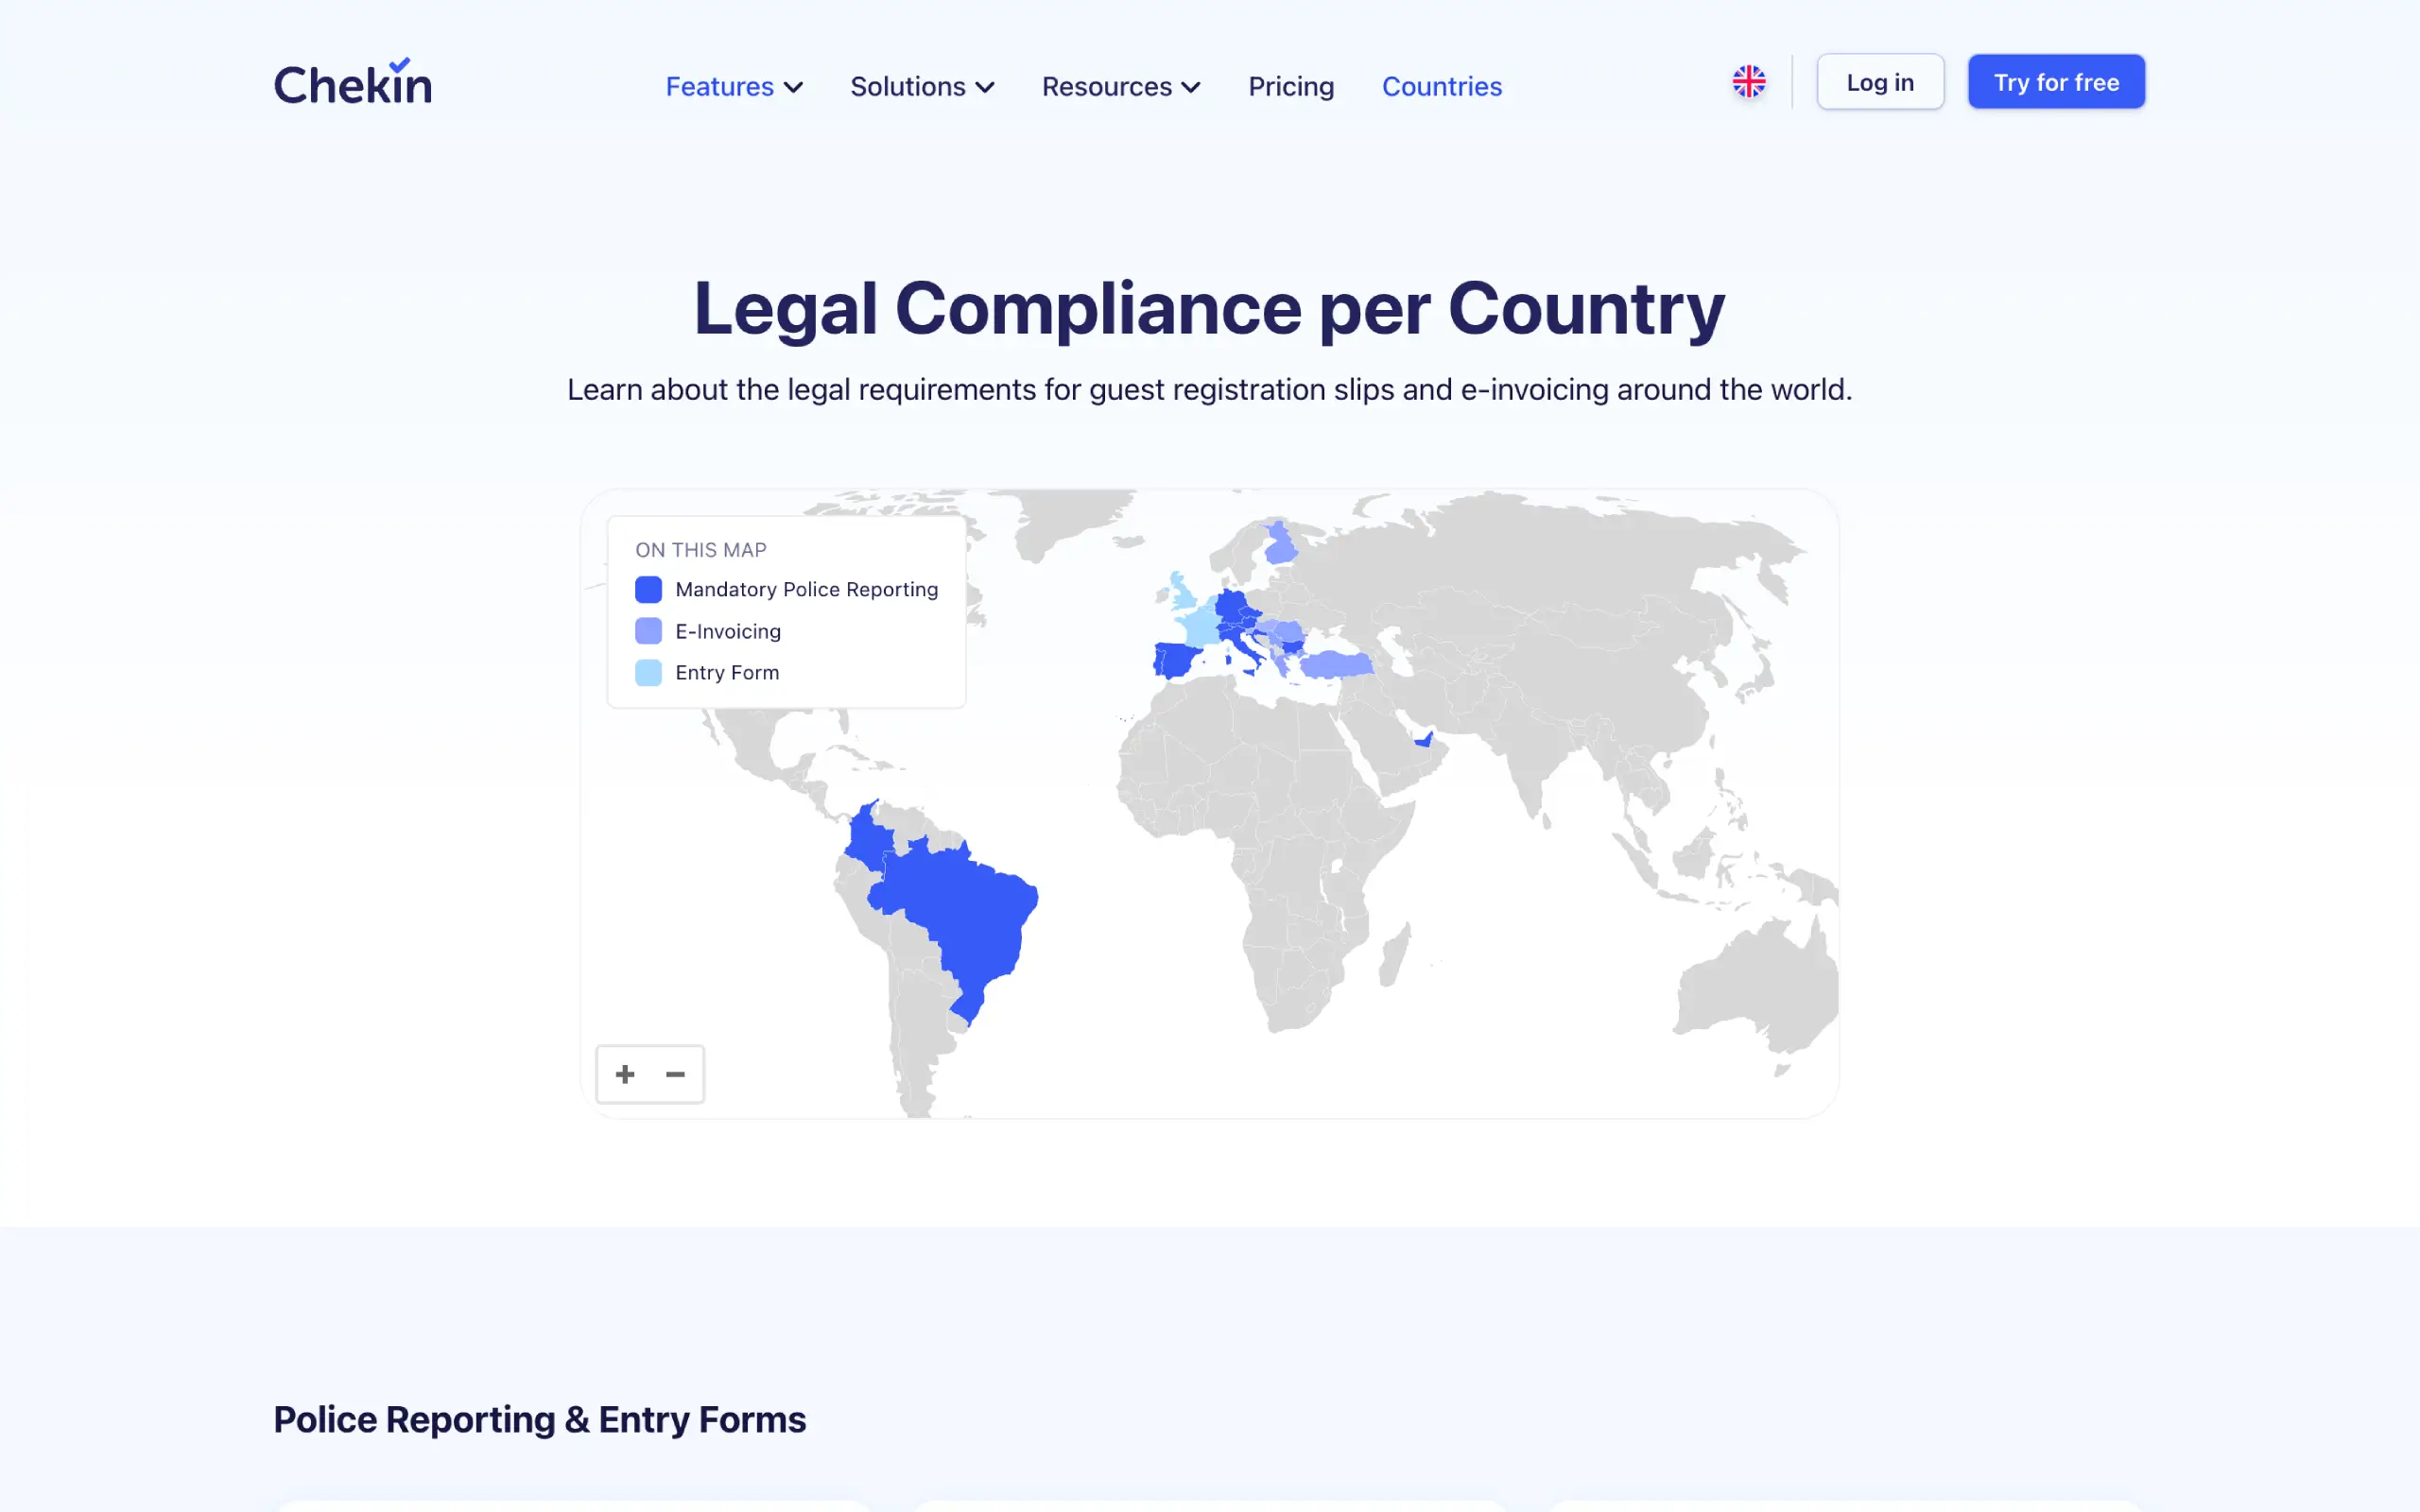Click the 'Legal Compliance per Country' title
The width and height of the screenshot is (2420, 1512).
(x=1210, y=308)
